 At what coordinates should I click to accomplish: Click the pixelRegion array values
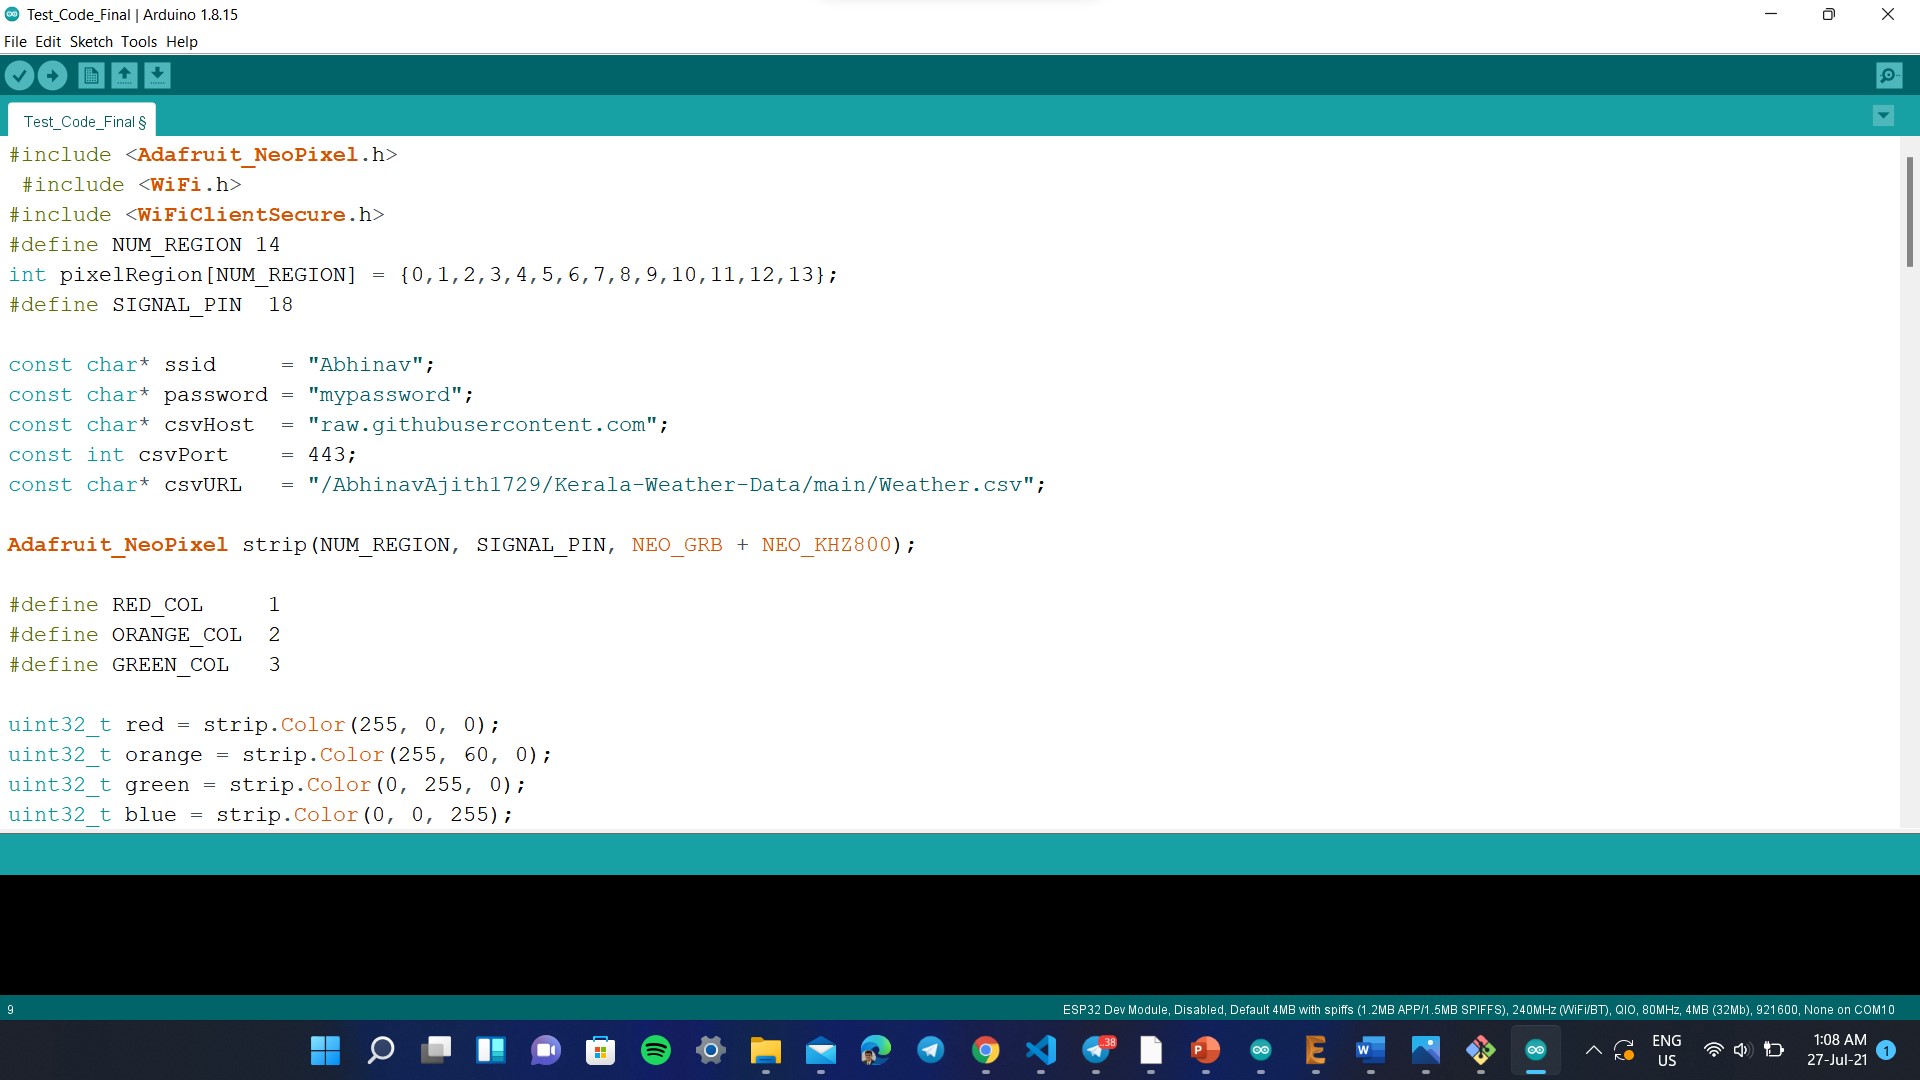click(612, 275)
